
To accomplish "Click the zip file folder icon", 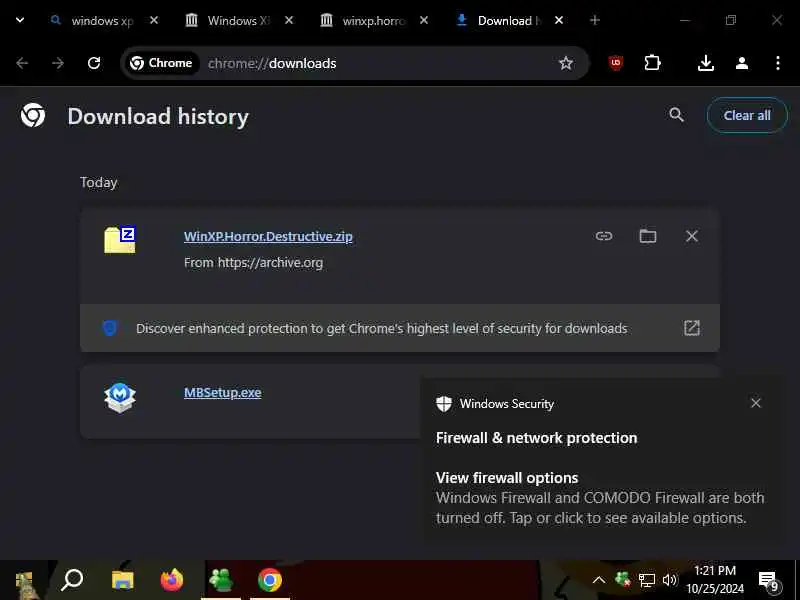I will point(120,240).
